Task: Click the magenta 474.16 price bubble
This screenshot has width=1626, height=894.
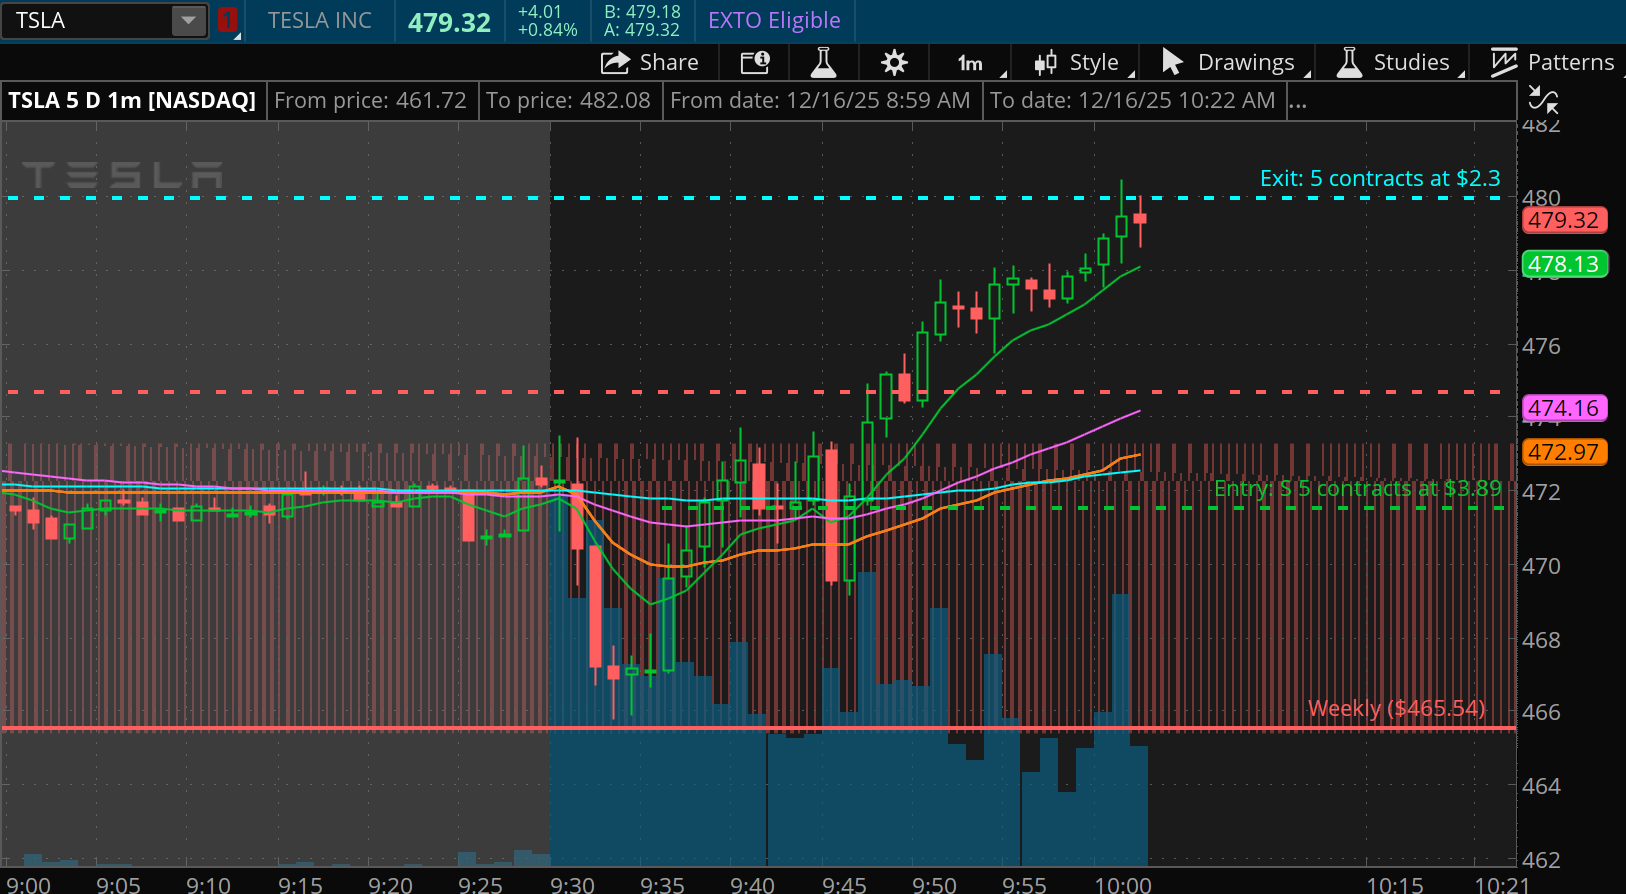Action: click(1564, 408)
